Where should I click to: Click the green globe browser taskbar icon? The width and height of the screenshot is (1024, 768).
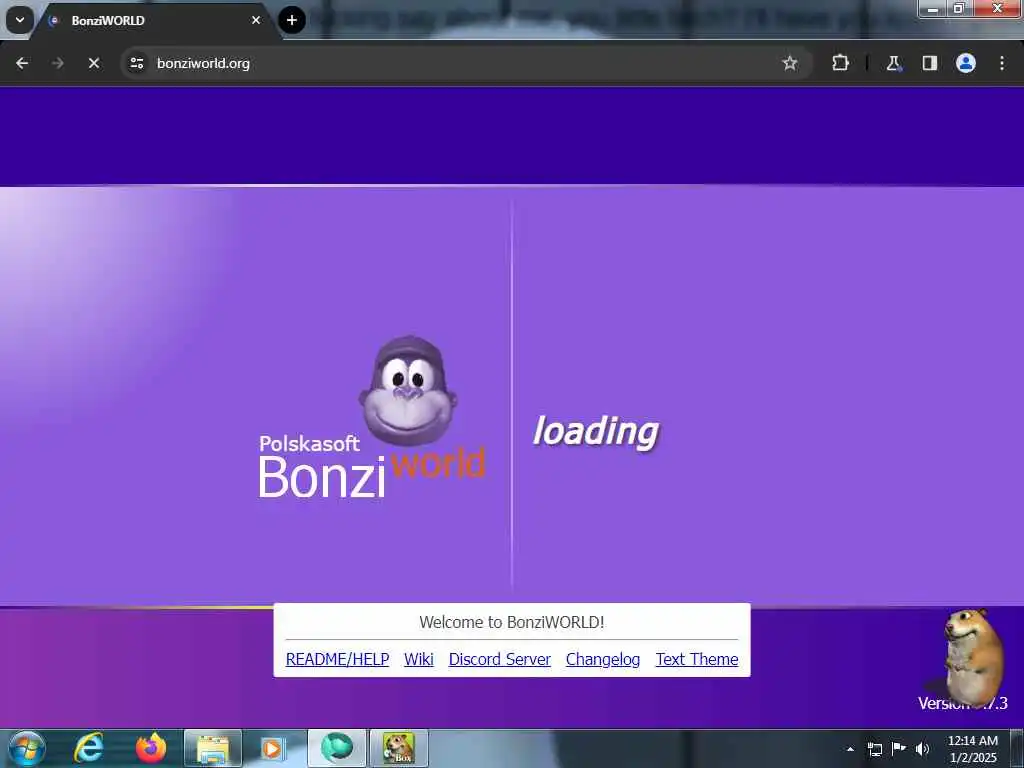coord(336,748)
